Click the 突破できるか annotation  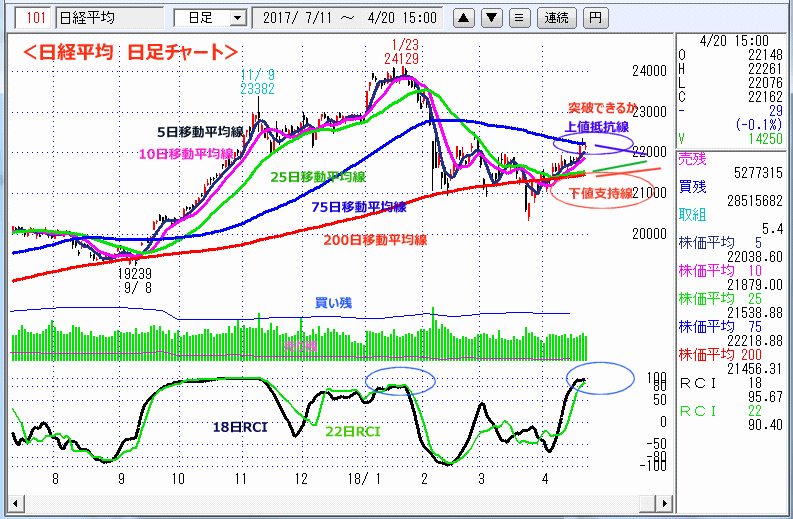(x=602, y=107)
